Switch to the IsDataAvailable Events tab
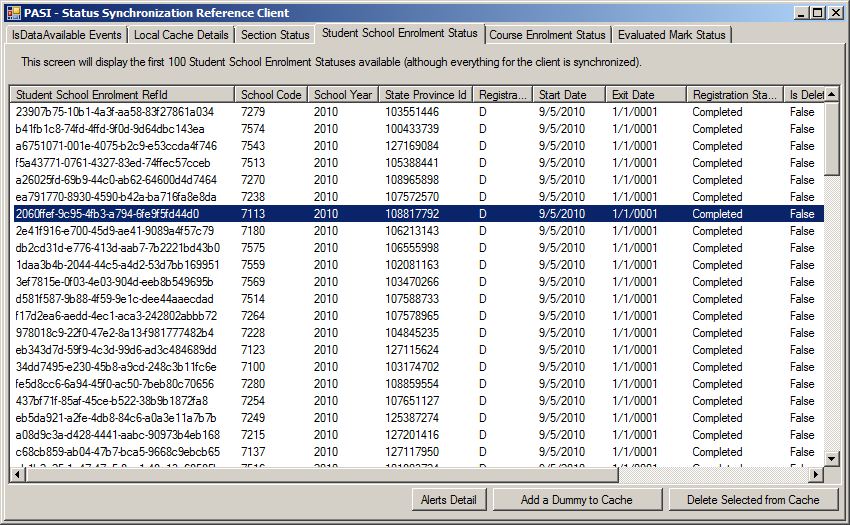The width and height of the screenshot is (850, 525). (x=66, y=35)
